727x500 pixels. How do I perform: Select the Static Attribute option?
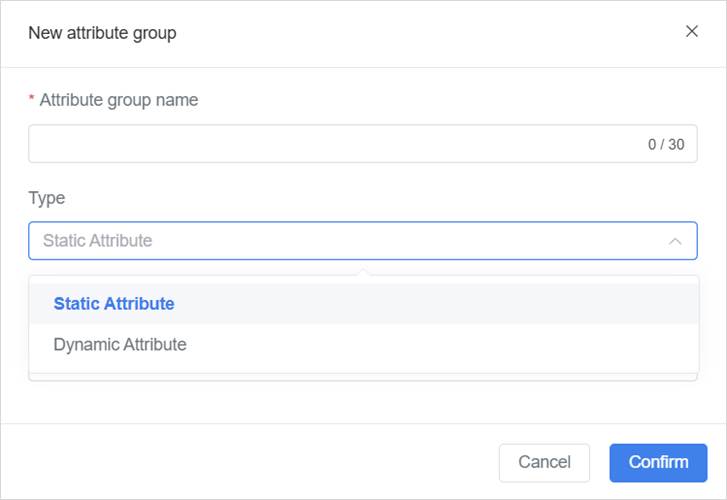tap(114, 304)
